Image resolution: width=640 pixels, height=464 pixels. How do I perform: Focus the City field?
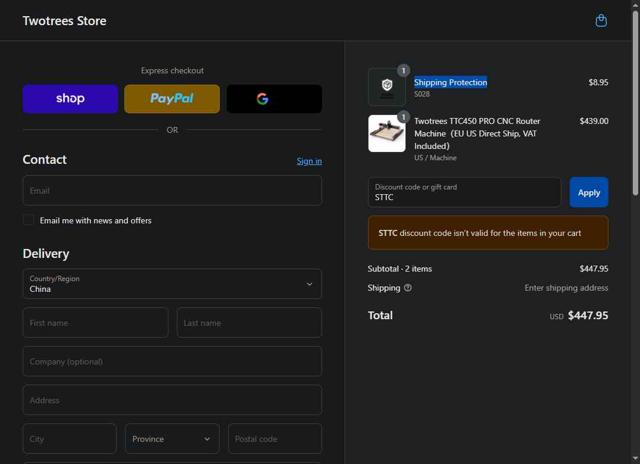point(70,439)
